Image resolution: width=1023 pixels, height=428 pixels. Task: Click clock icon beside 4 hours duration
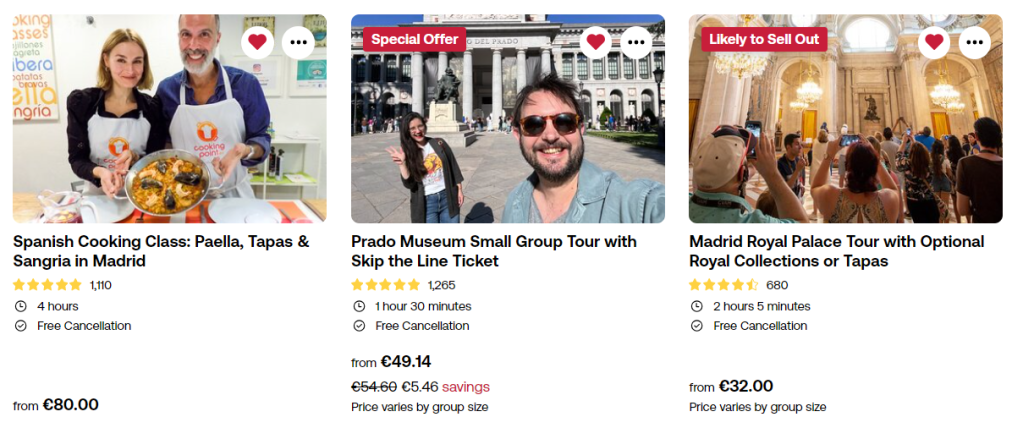coord(21,306)
